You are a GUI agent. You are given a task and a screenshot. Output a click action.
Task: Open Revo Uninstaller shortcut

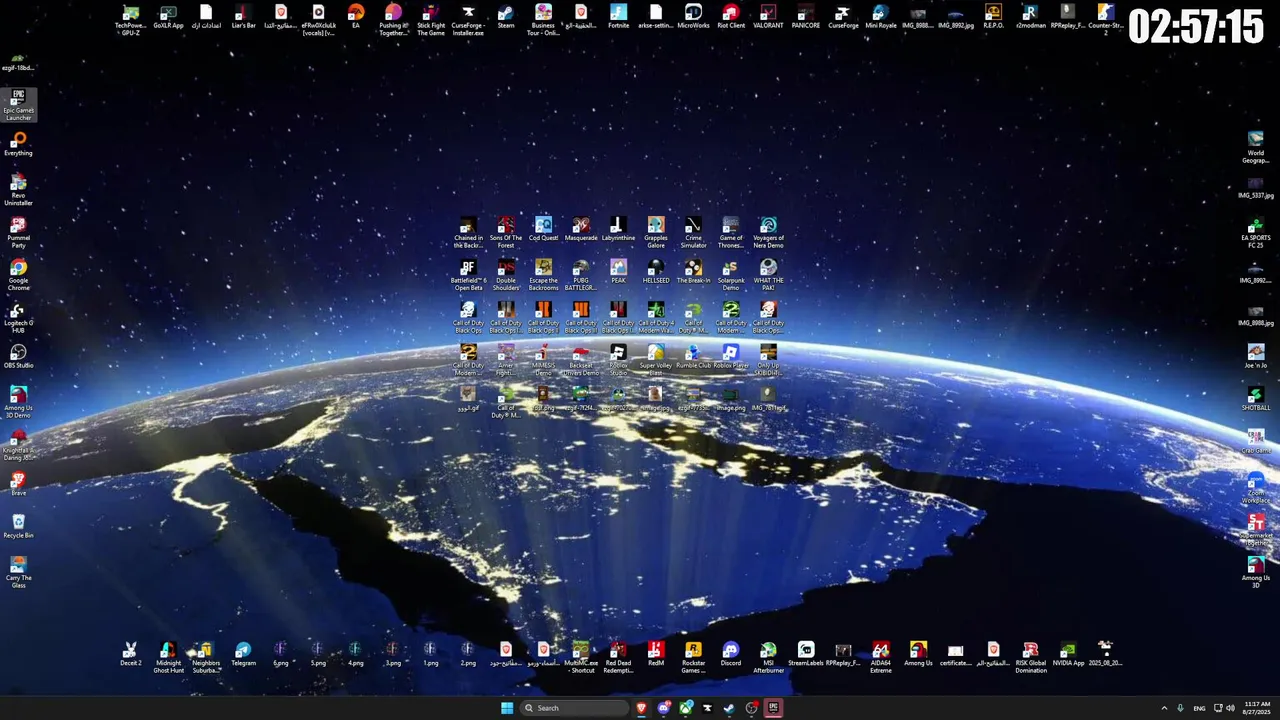pos(18,190)
